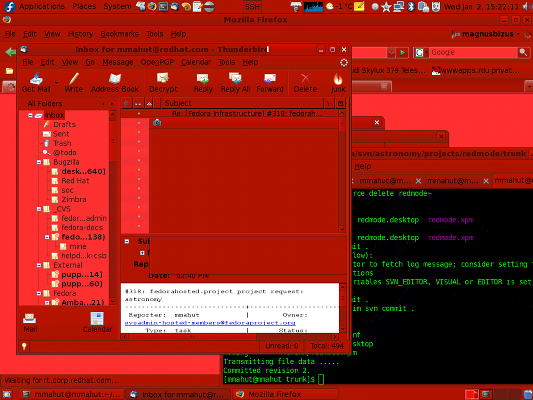Click the Subject column header
The image size is (533, 400).
click(242, 103)
